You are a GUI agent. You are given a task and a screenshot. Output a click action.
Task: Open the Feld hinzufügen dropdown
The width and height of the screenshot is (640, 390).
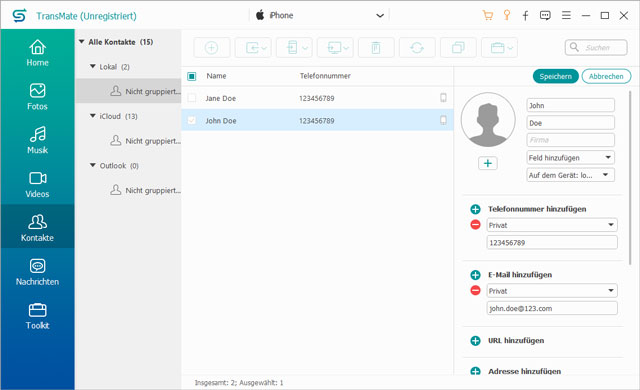[571, 157]
